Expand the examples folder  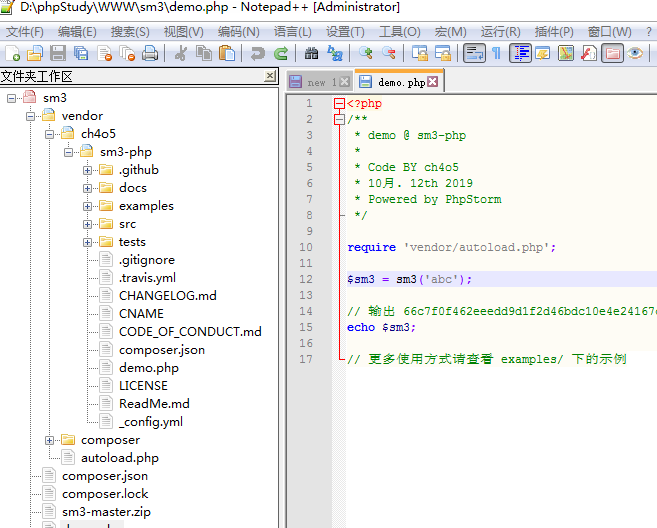coord(87,207)
